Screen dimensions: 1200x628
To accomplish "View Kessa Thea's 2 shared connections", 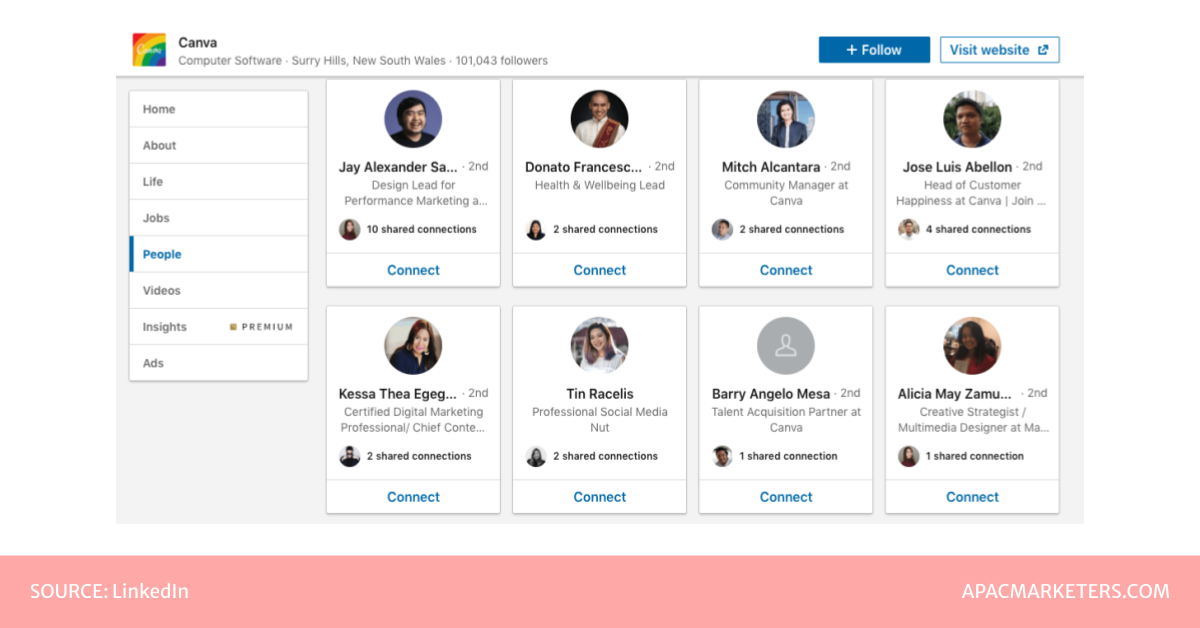I will coord(405,456).
